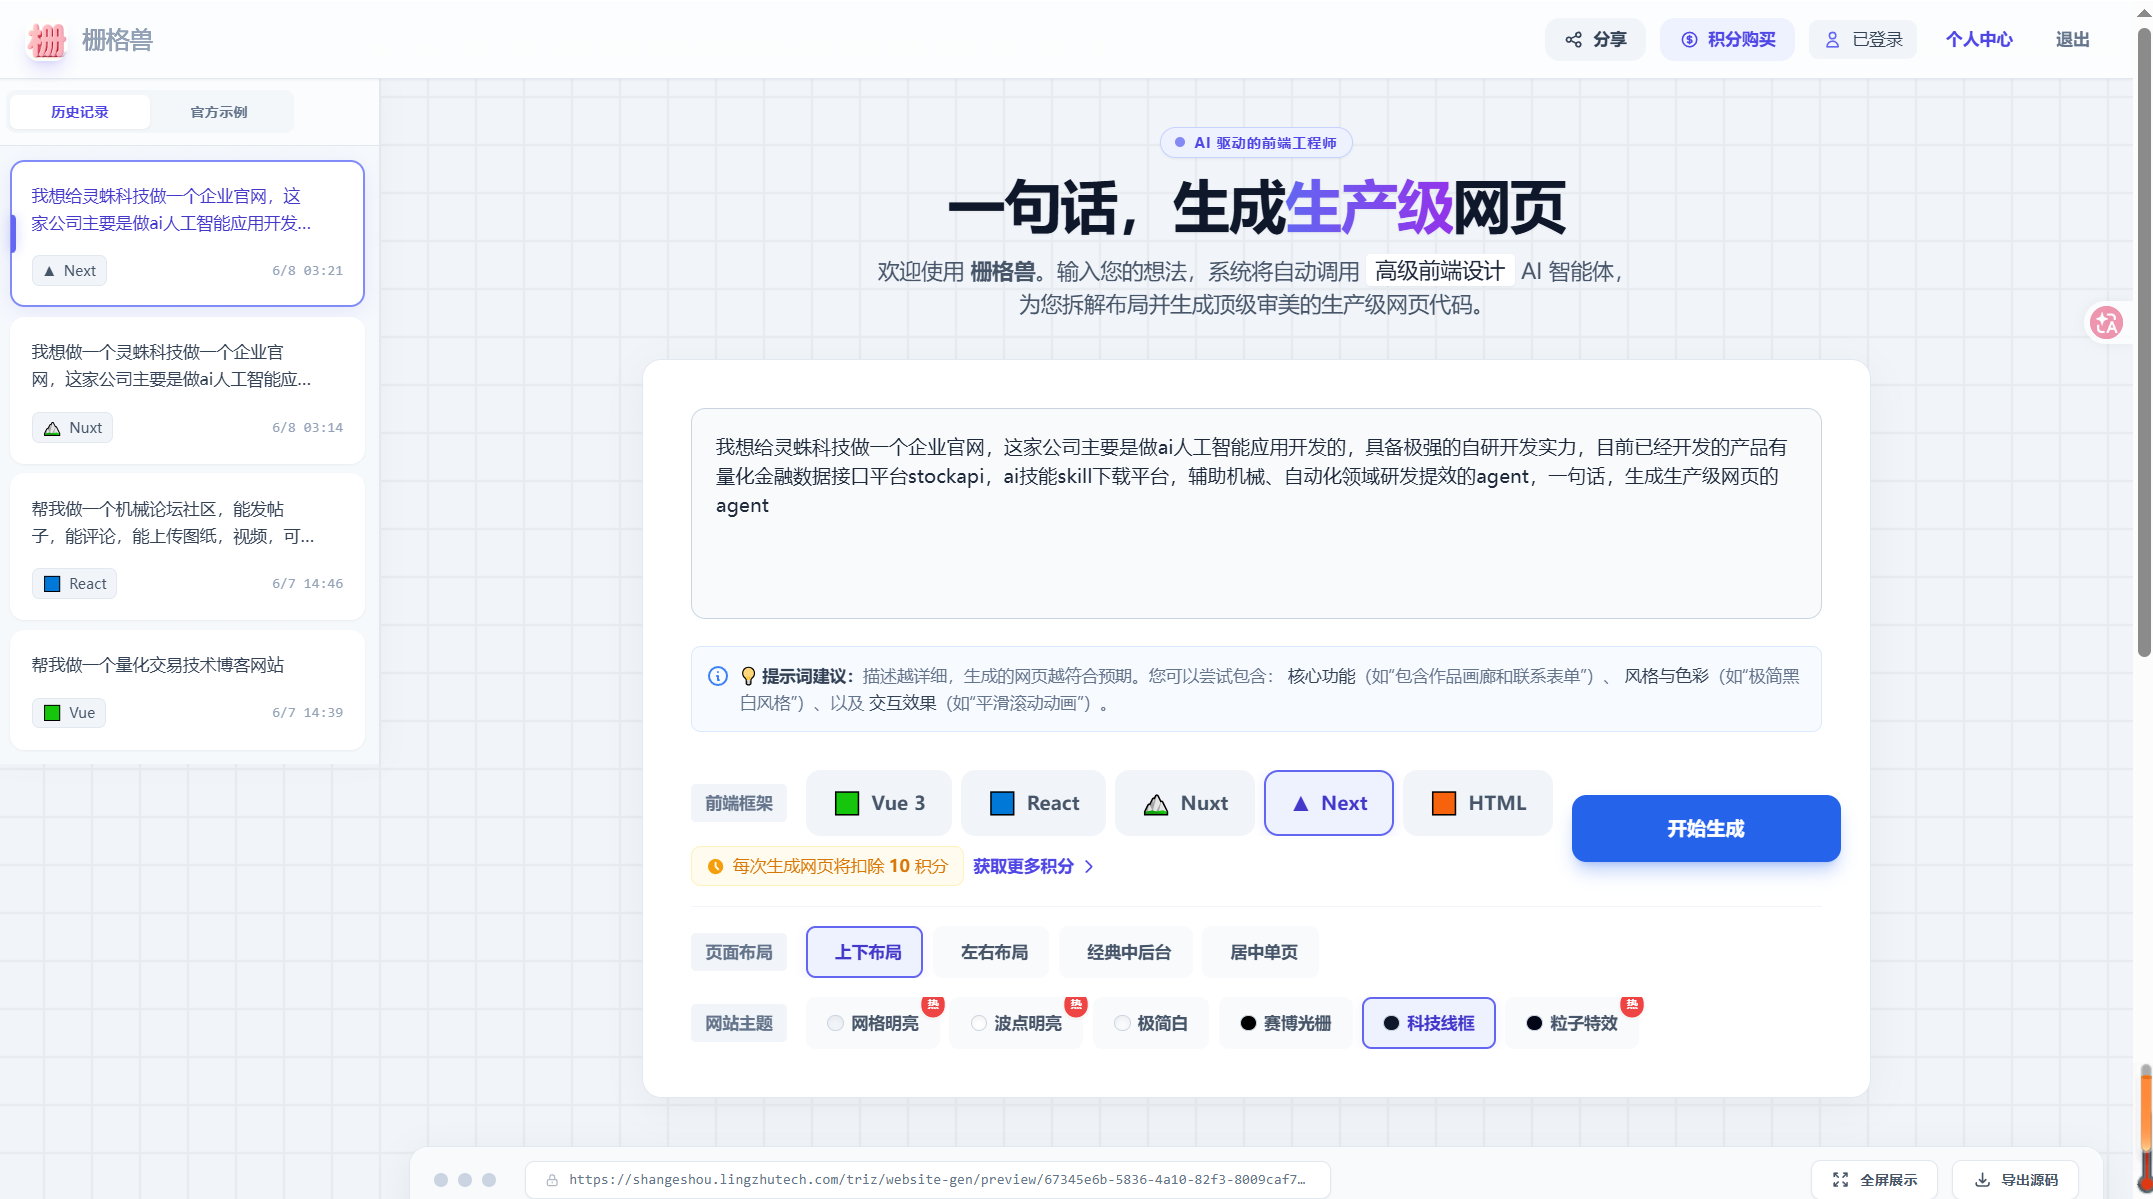Click the Next tag on first history card
This screenshot has width=2153, height=1199.
point(69,271)
